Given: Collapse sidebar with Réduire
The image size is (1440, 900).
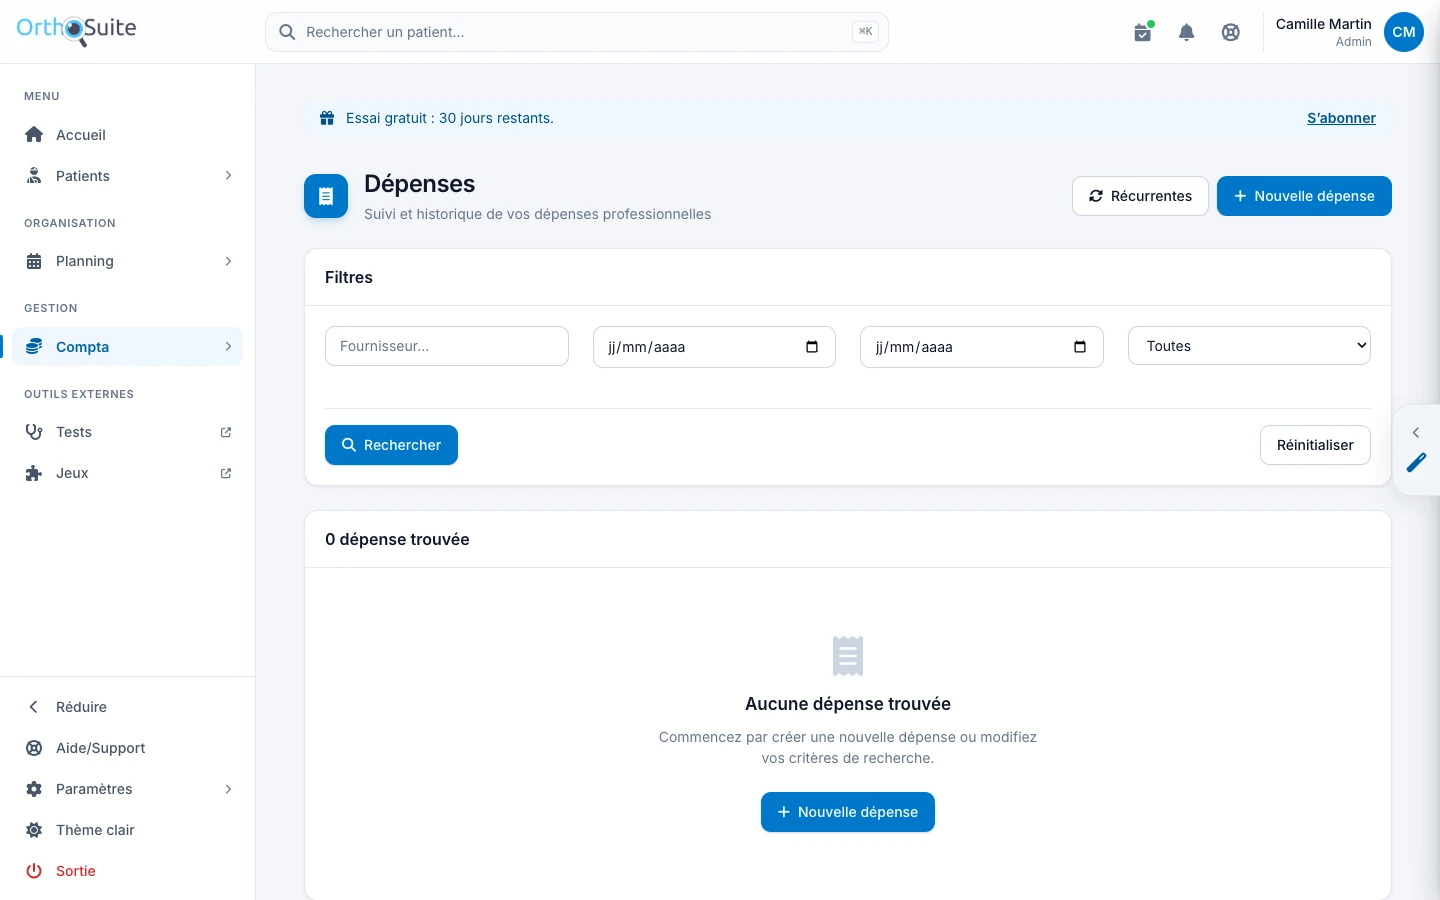Looking at the screenshot, I should [x=128, y=707].
